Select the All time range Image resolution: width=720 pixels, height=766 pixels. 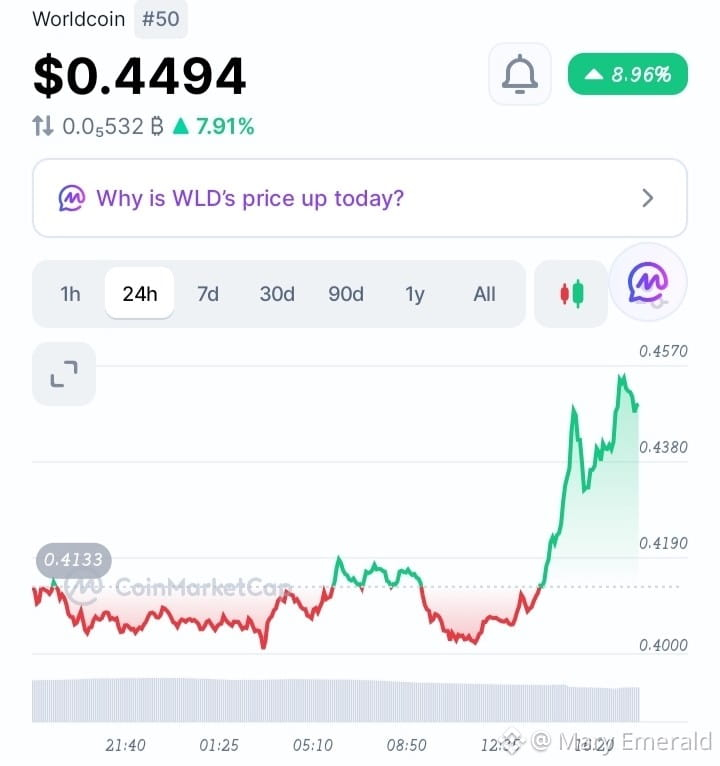tap(484, 294)
